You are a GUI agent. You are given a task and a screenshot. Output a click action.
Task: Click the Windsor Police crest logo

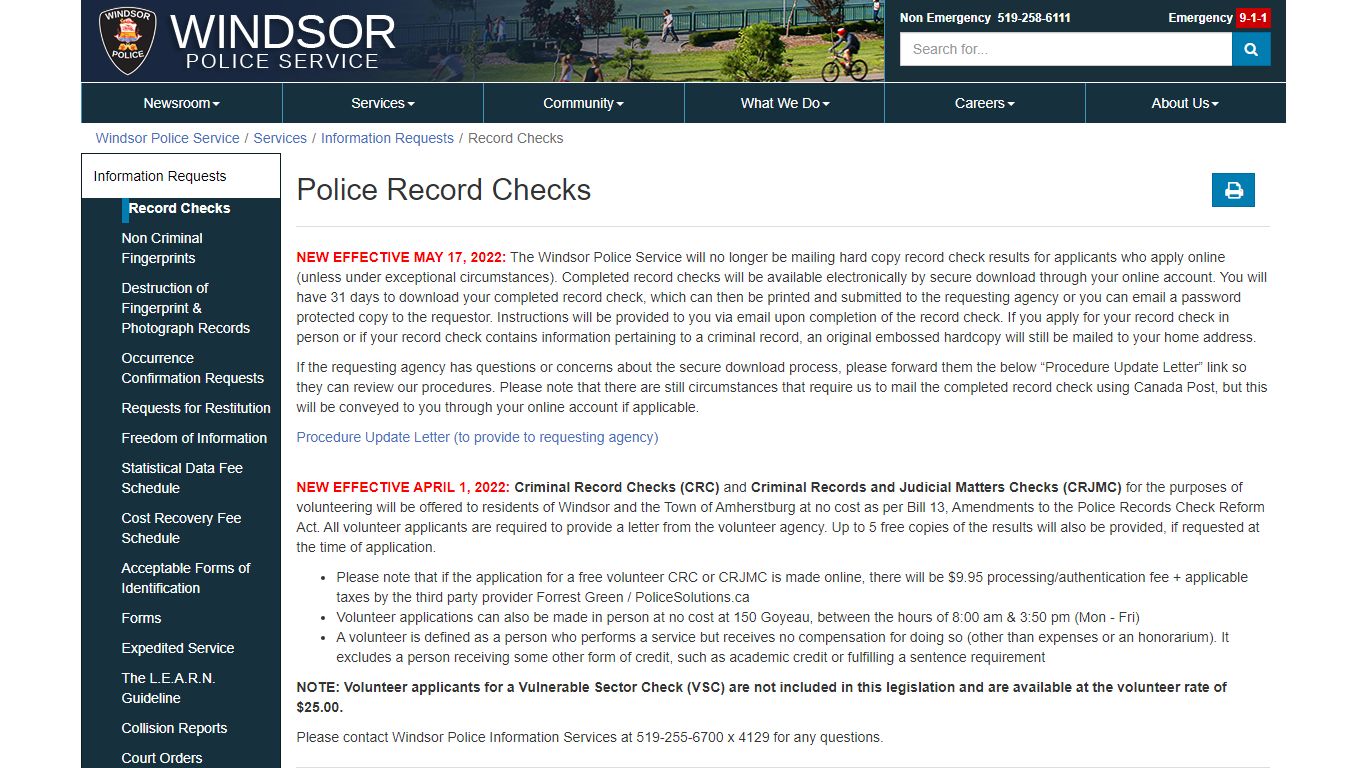click(x=127, y=41)
